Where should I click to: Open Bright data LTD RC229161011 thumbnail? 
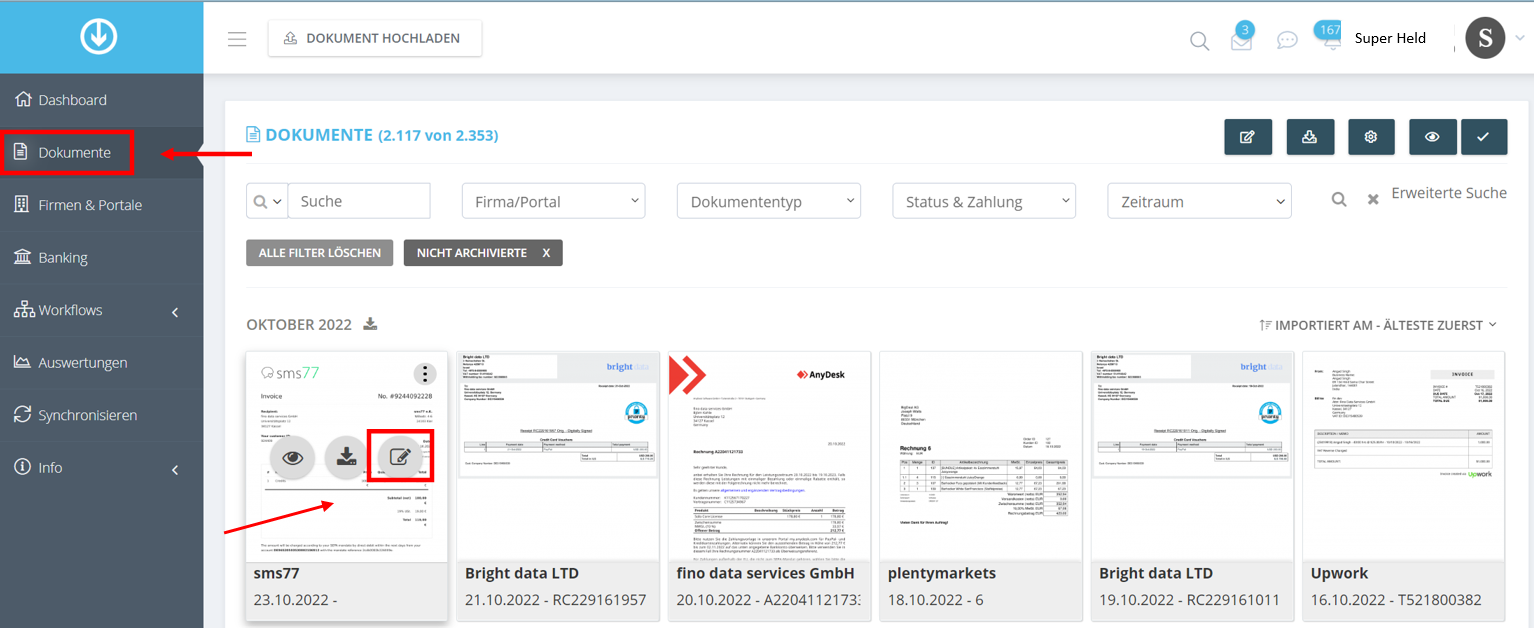click(x=1192, y=455)
